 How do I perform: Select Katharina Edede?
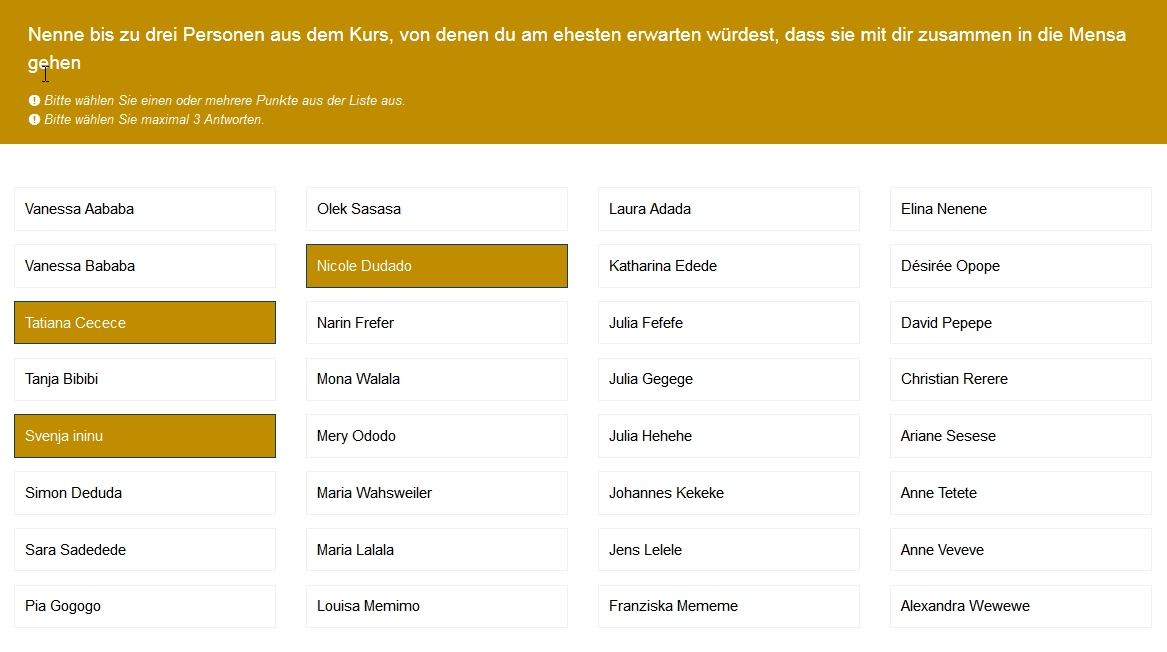pyautogui.click(x=729, y=266)
